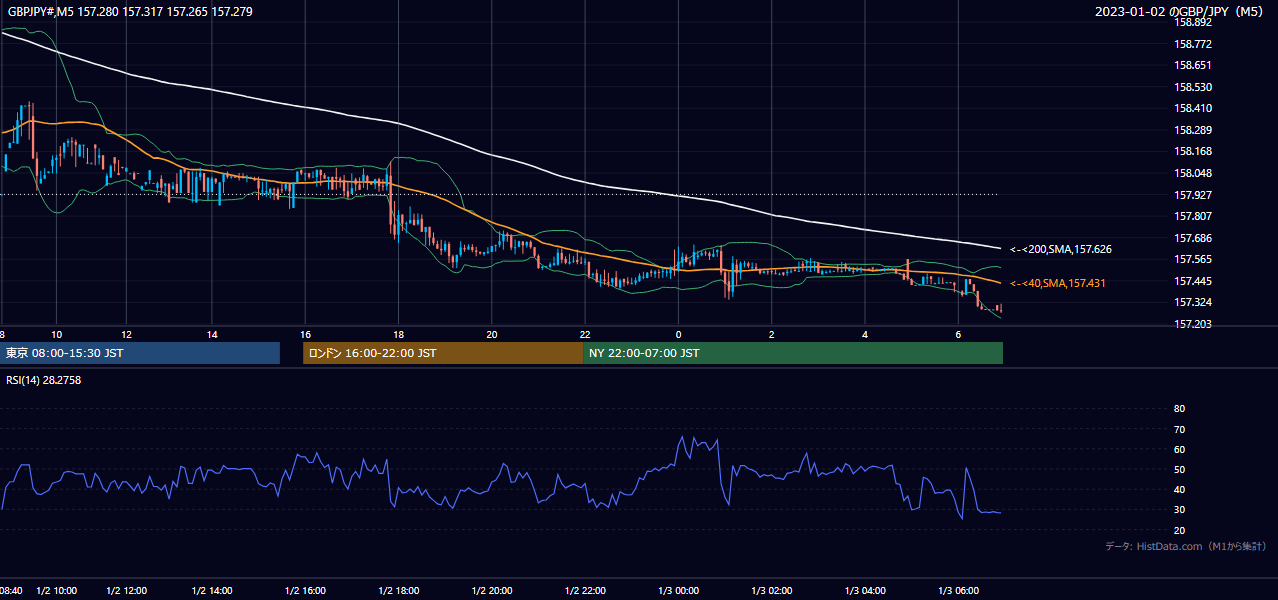This screenshot has width=1278, height=600.
Task: Click the RSI 40 level label
Action: [1179, 490]
